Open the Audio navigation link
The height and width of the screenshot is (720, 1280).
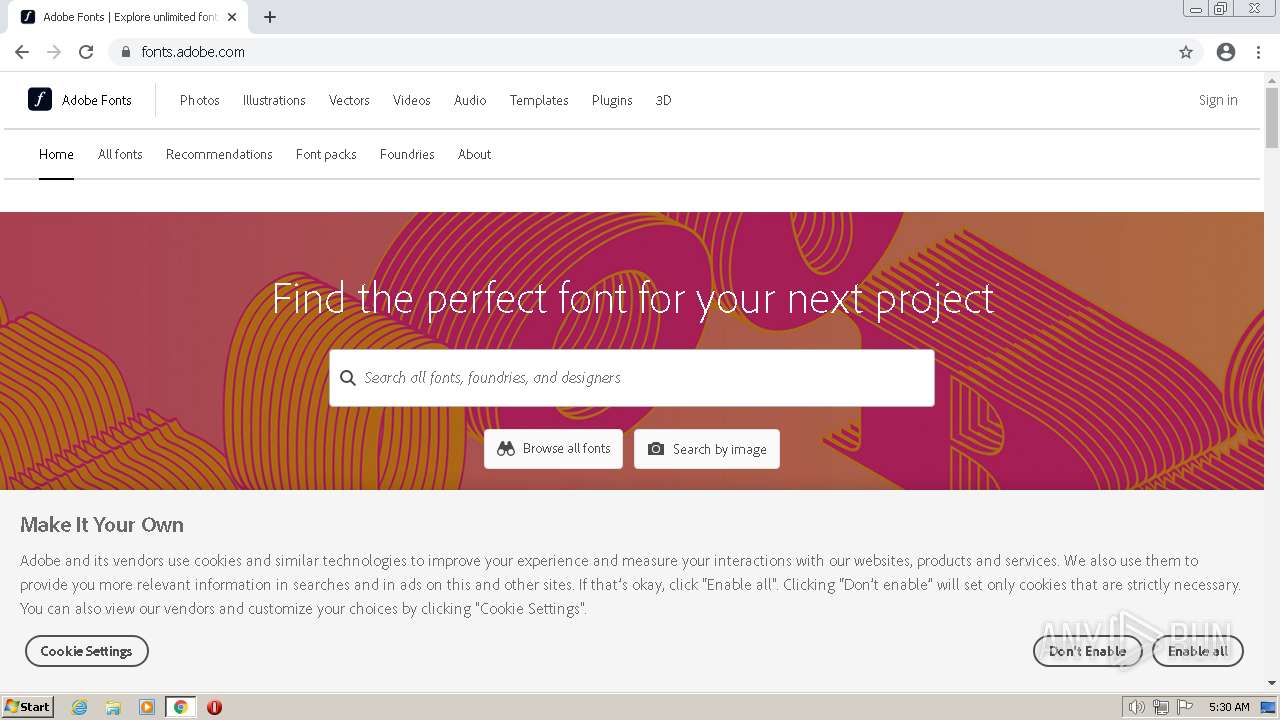pos(470,100)
